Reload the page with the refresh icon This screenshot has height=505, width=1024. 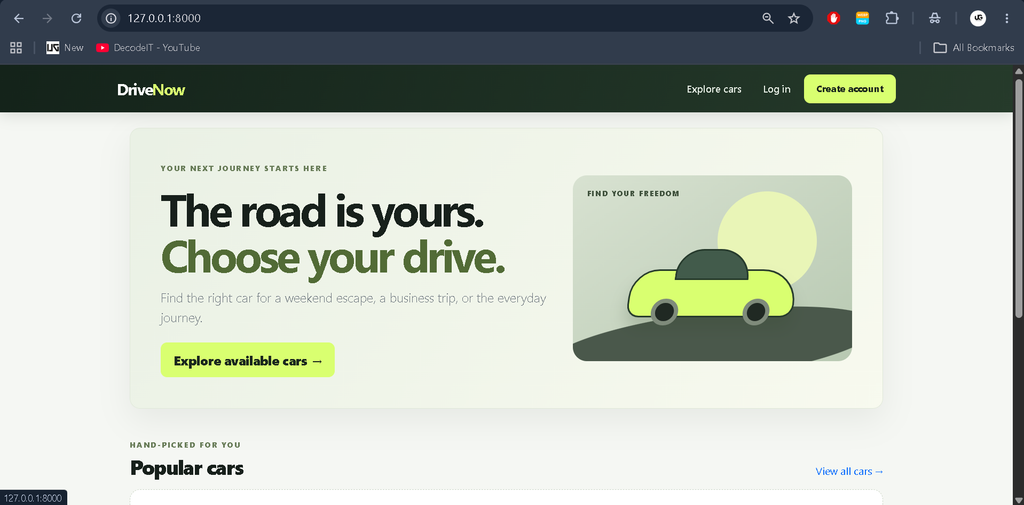point(76,18)
